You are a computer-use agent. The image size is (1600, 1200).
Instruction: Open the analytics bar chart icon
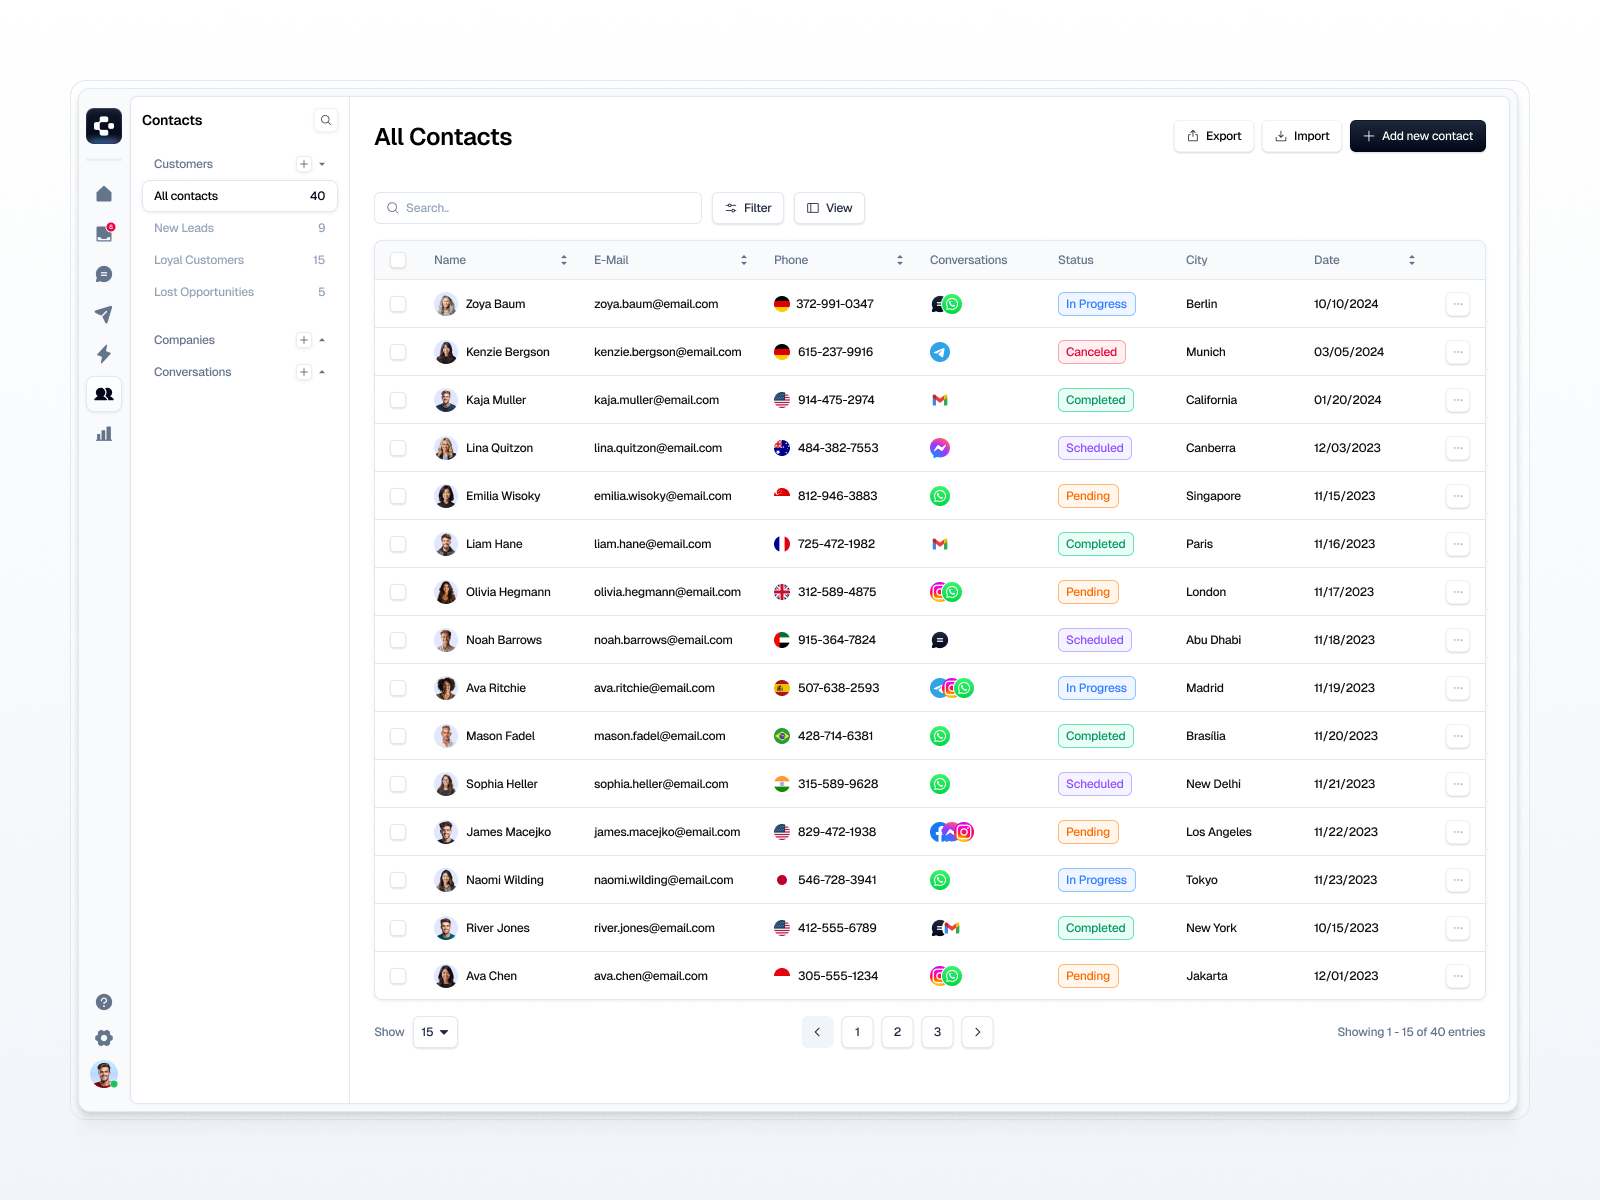click(103, 433)
